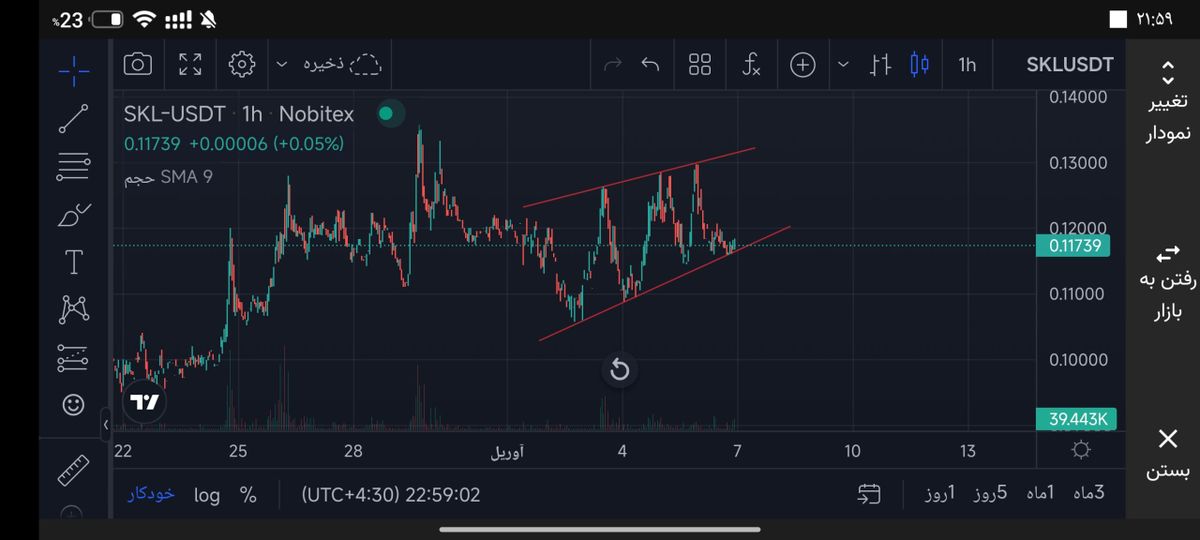The image size is (1200, 540).
Task: Toggle fullscreen chart mode
Action: point(189,64)
